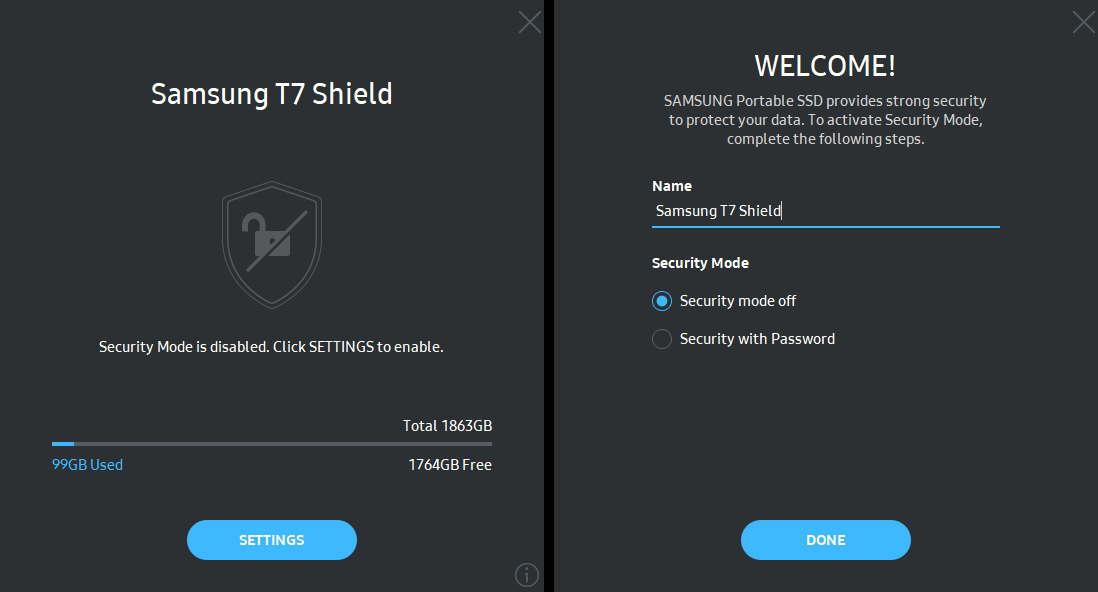Click the blue used portion of storage bar
This screenshot has height=592, width=1098.
pos(63,443)
